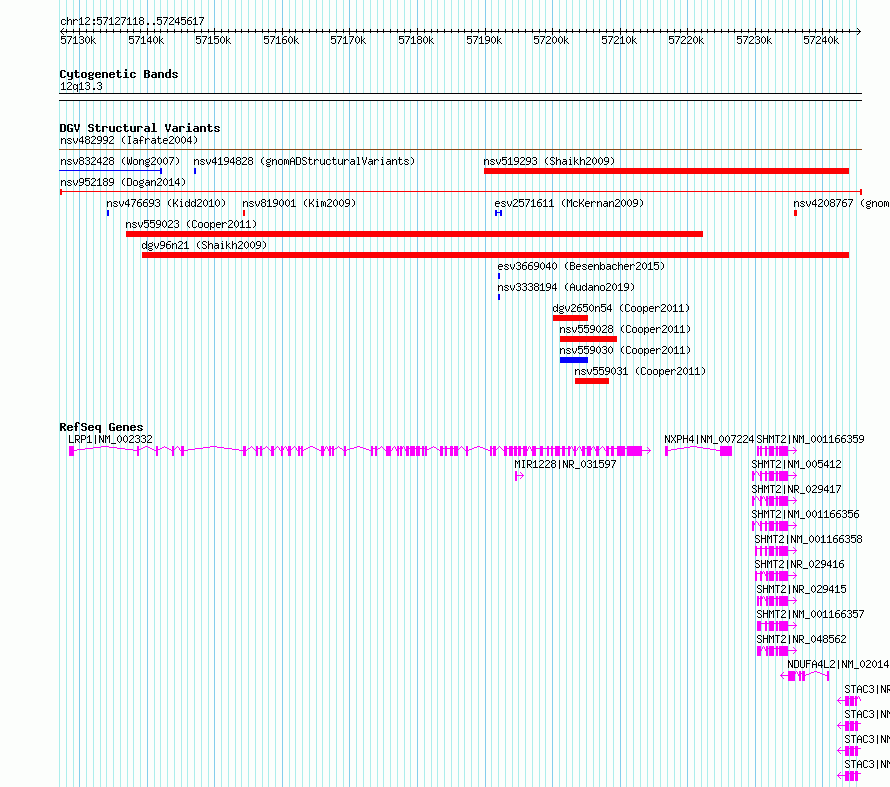This screenshot has width=890, height=787.
Task: Open SHMT2|NR_048562 transcript label
Action: coord(801,639)
